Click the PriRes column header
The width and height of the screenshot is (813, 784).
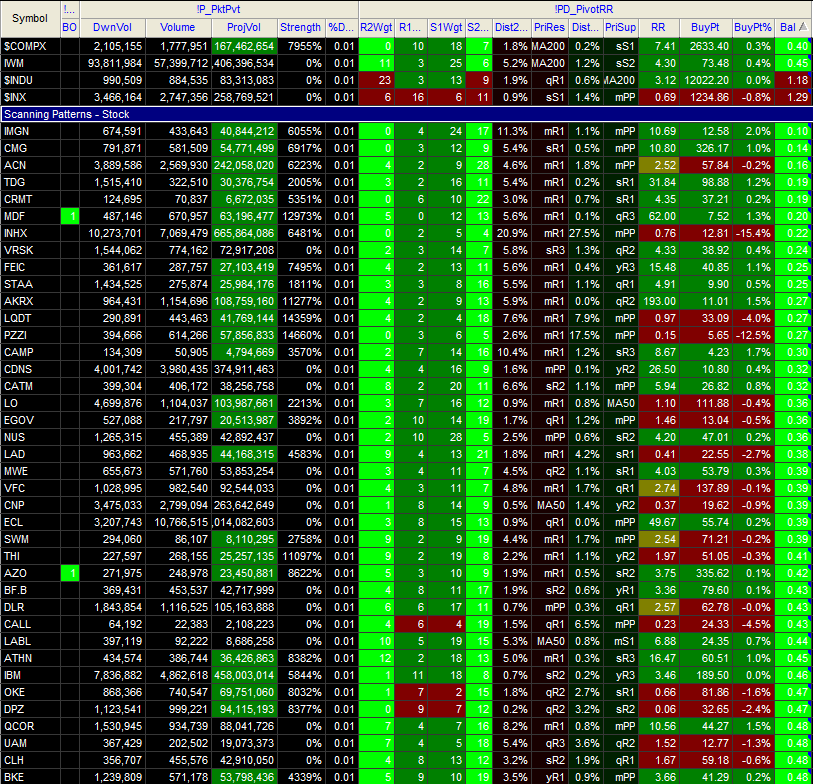point(550,27)
